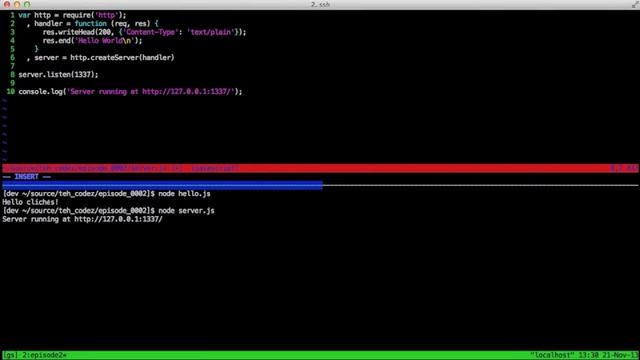Click the 'node hello.js' command in terminal

(x=184, y=194)
